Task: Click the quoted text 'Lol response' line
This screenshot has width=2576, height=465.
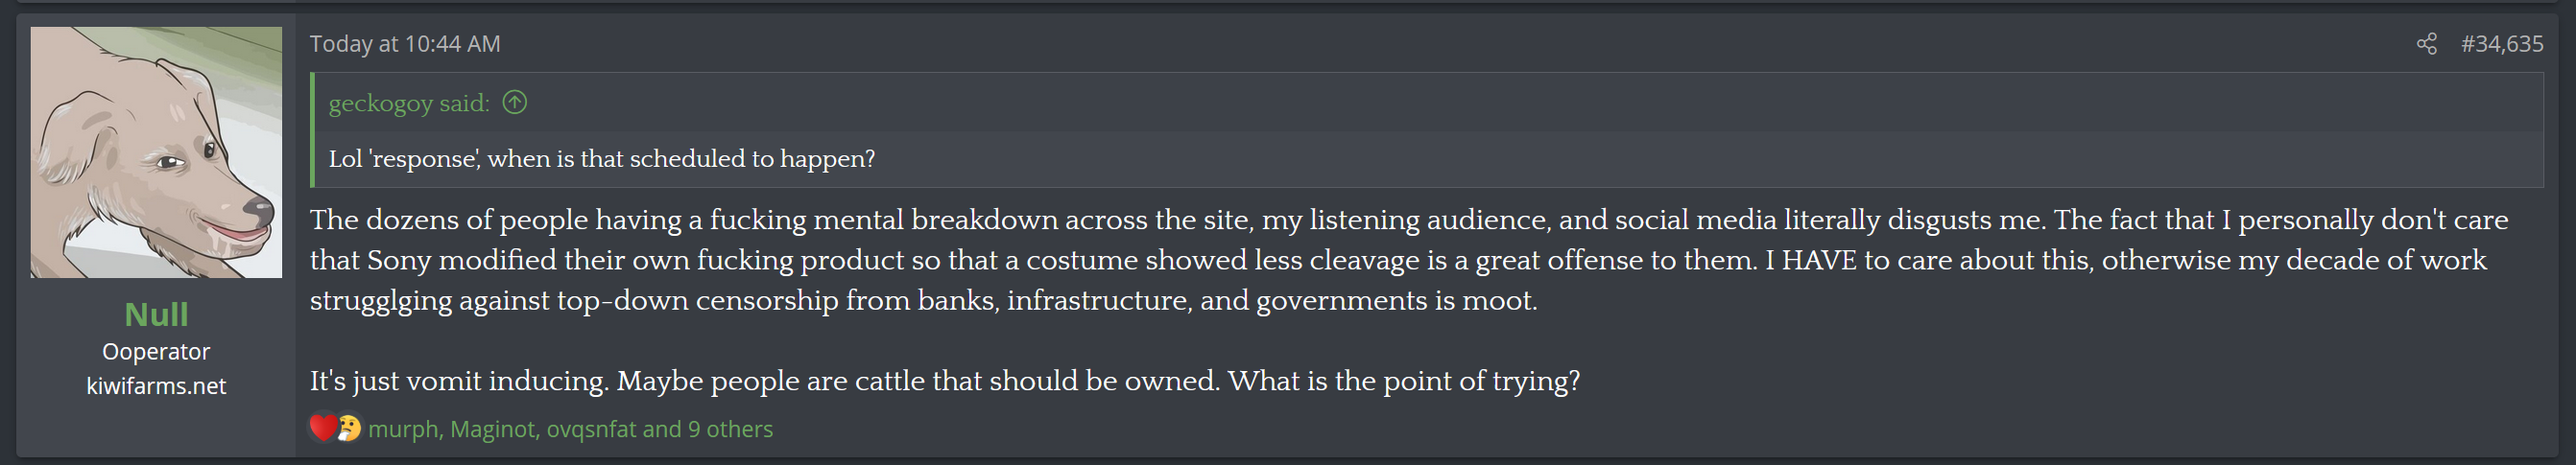Action: 602,159
